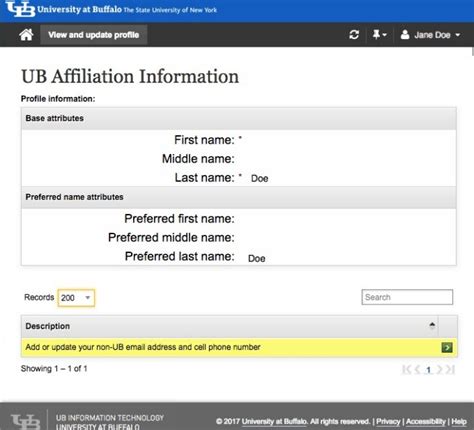Image resolution: width=474 pixels, height=430 pixels.
Task: Open the Accessibility footer link
Action: point(426,422)
